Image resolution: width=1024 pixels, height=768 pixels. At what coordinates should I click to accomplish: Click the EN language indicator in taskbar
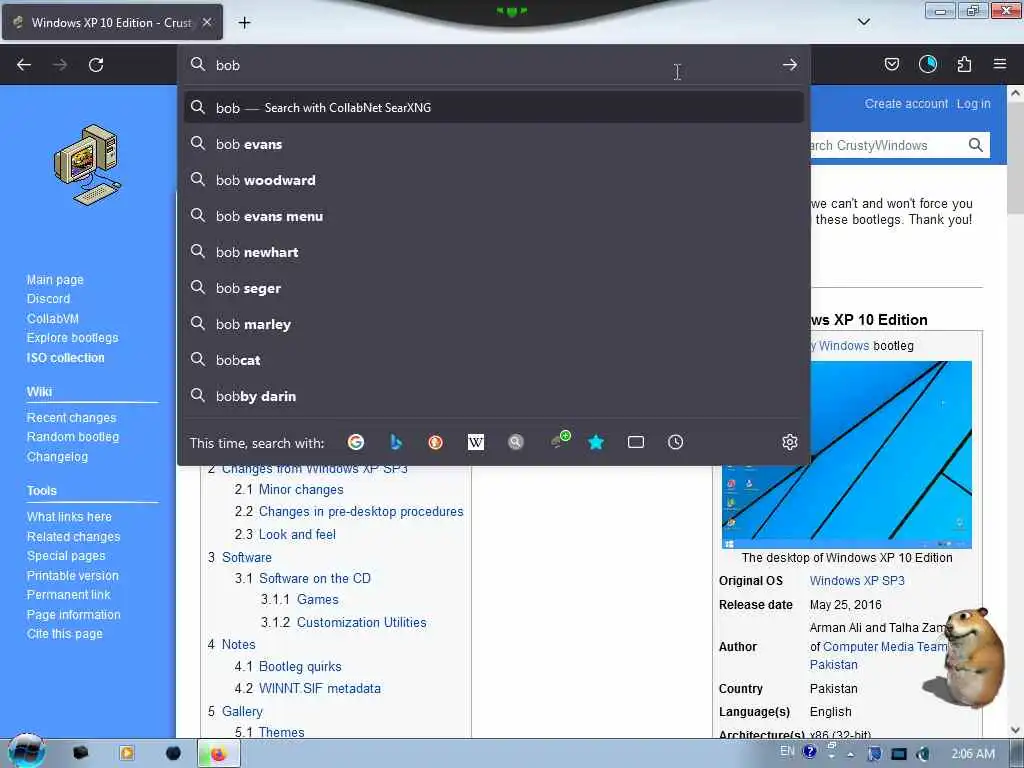(787, 752)
